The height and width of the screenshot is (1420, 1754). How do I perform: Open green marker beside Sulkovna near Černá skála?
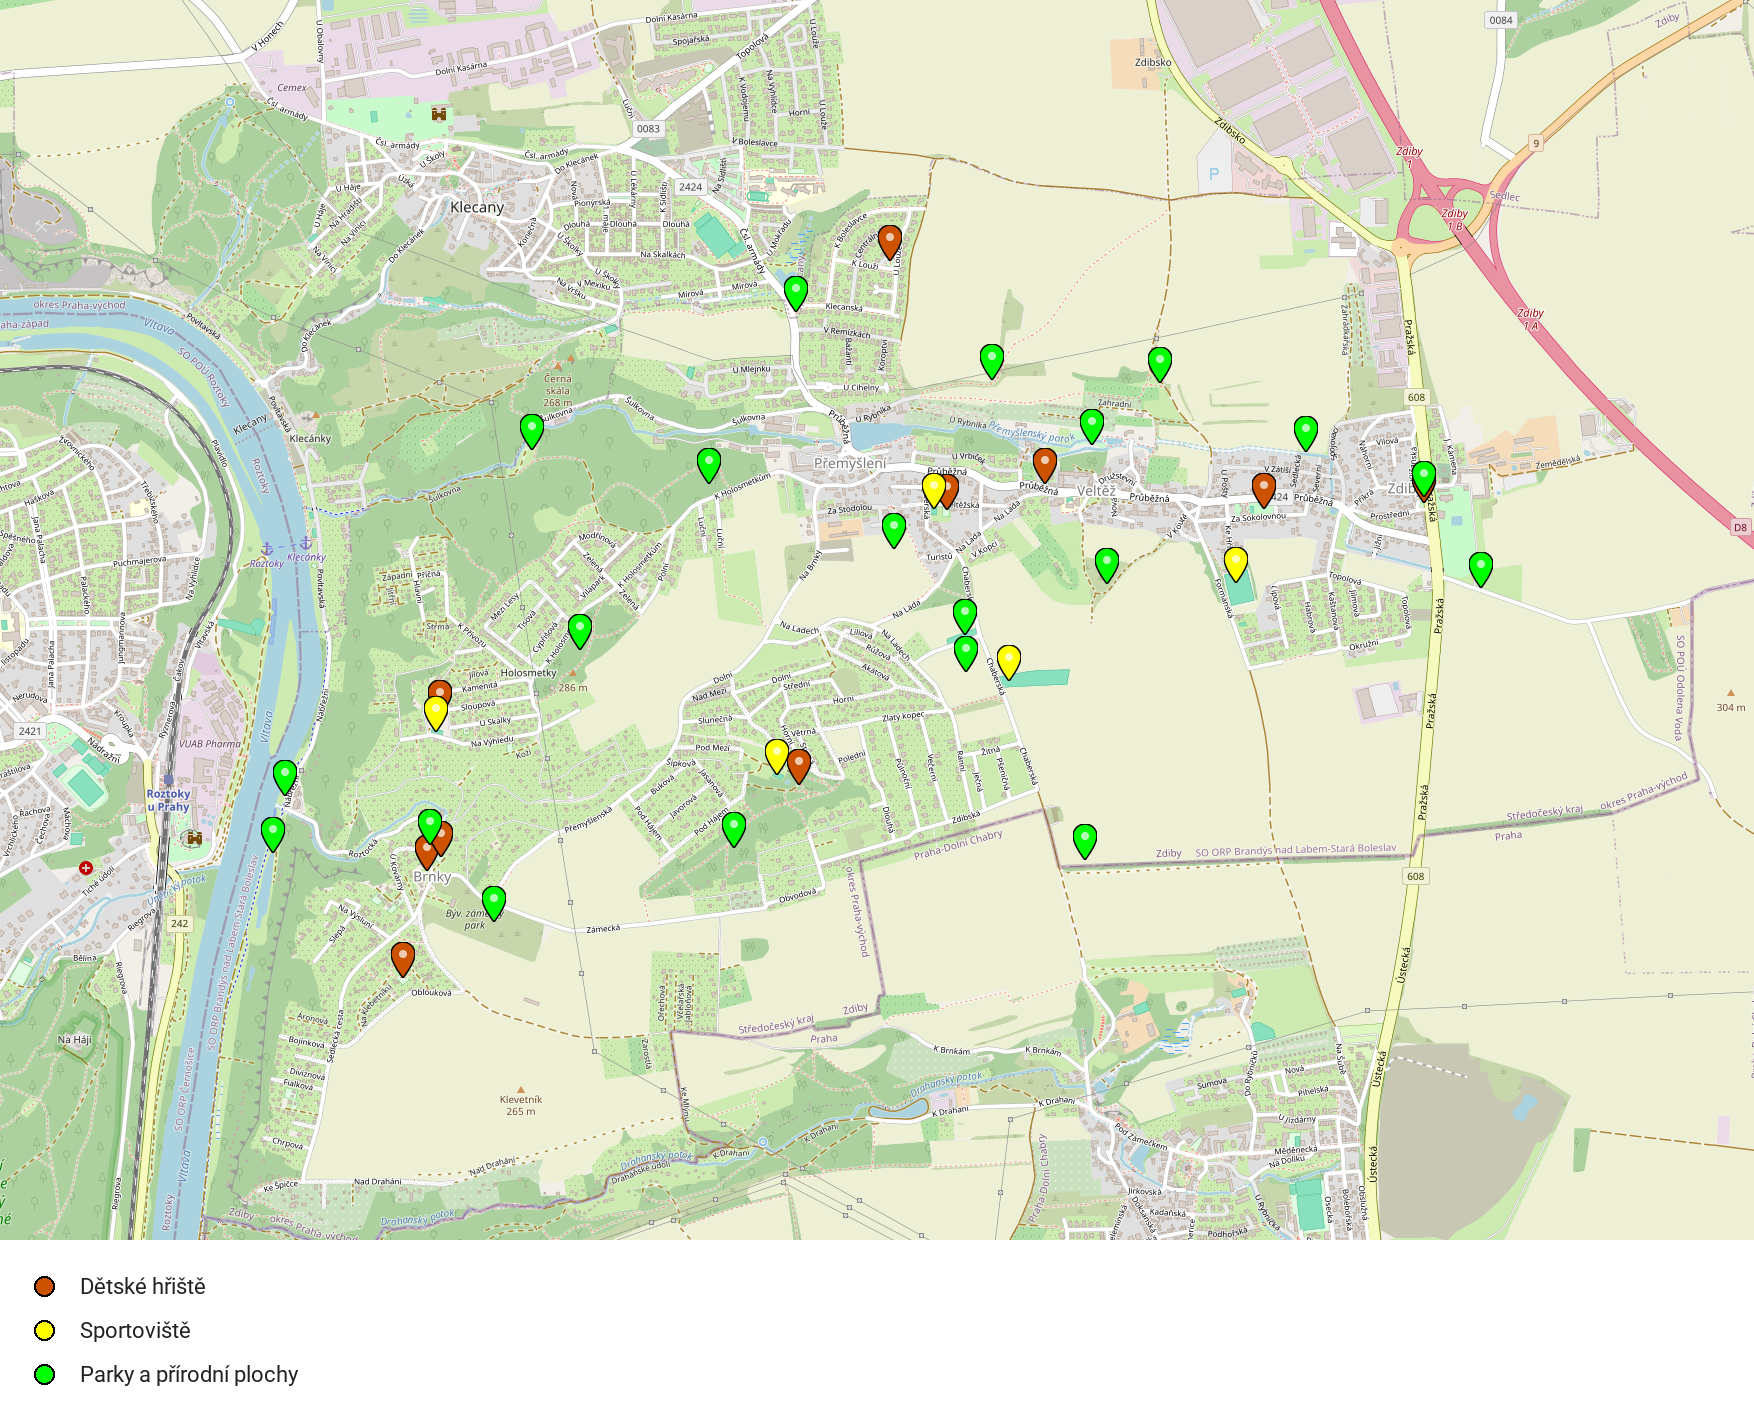(532, 430)
